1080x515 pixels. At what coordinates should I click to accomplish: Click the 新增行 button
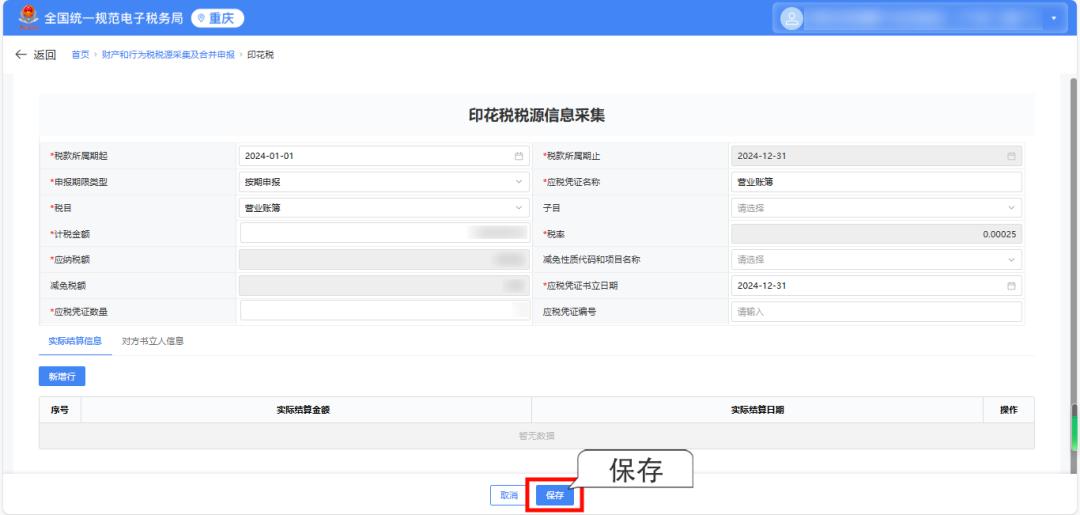pos(62,377)
